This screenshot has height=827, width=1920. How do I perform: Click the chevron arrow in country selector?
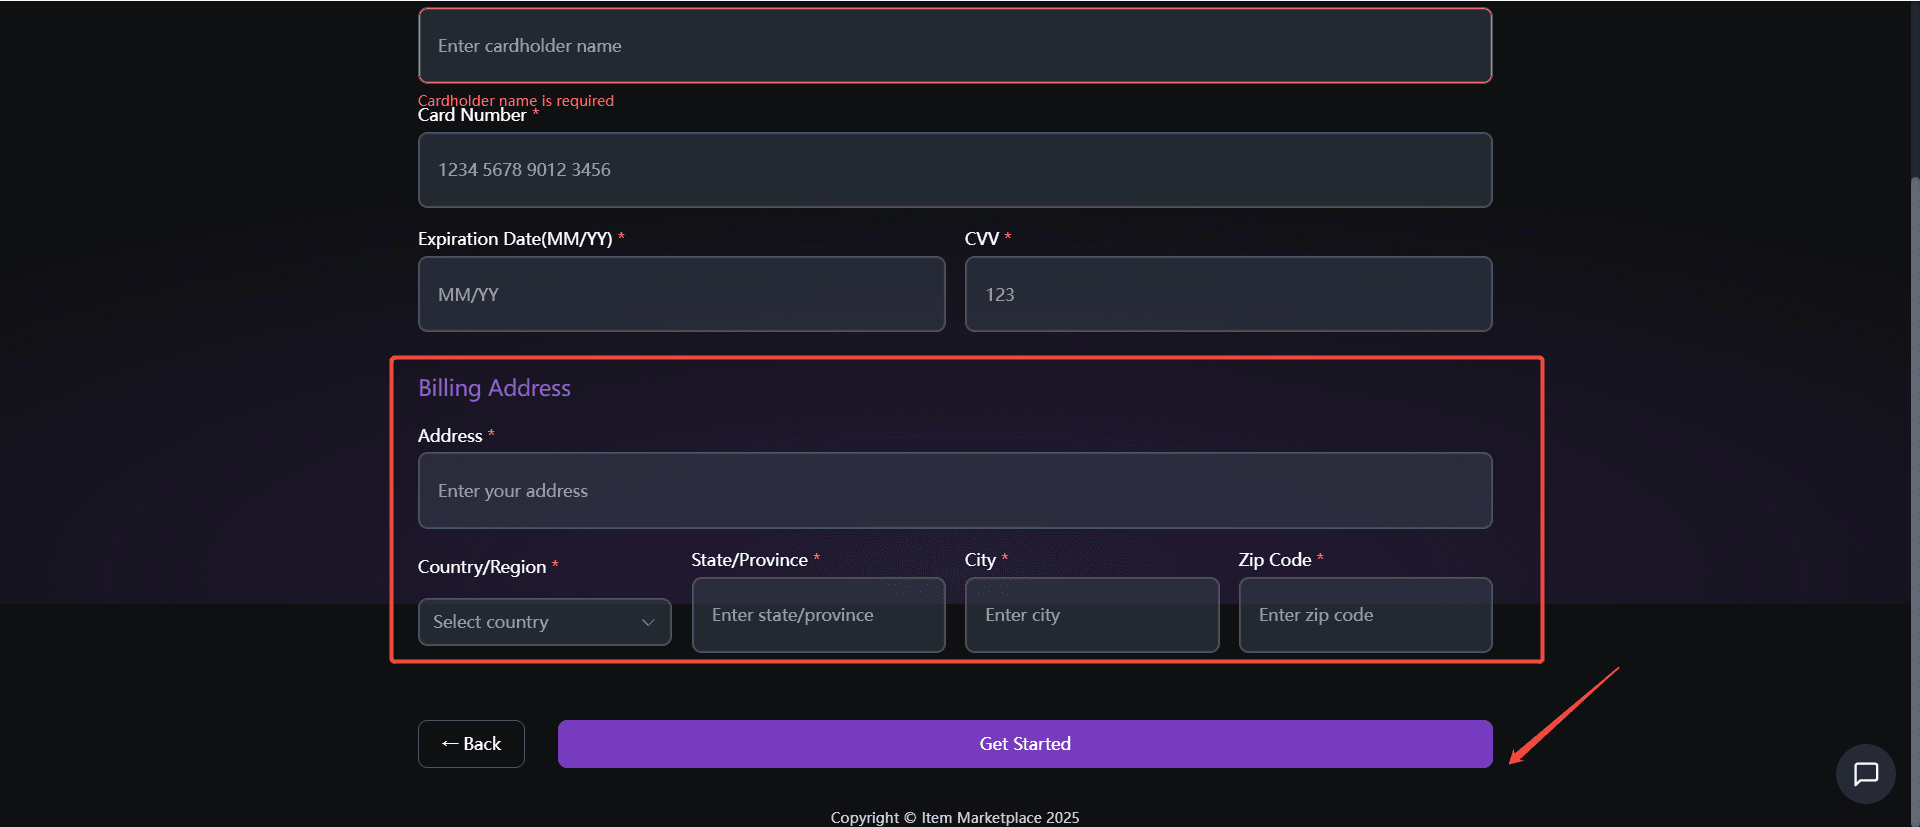pyautogui.click(x=648, y=622)
